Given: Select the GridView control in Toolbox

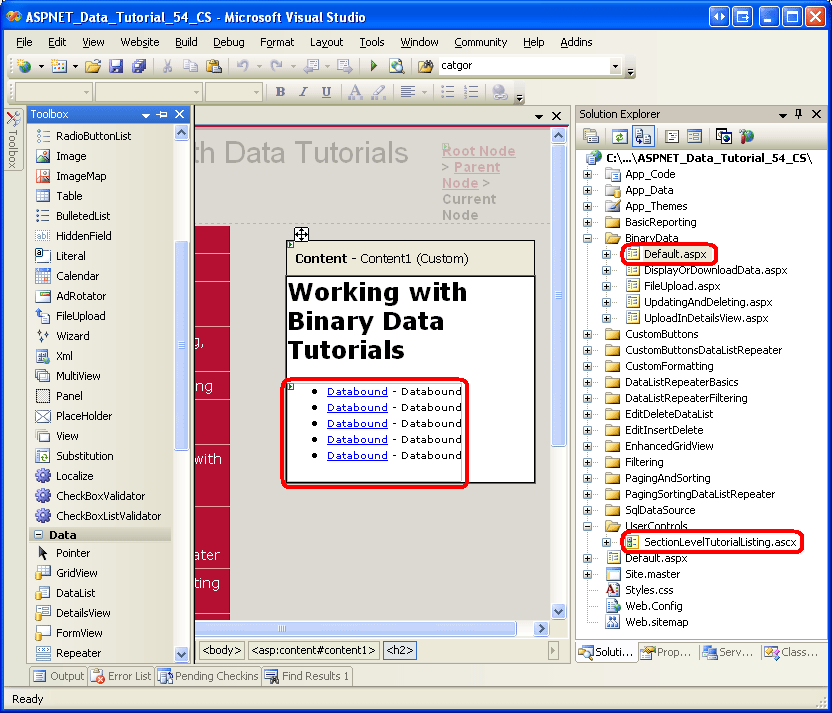Looking at the screenshot, I should 77,573.
